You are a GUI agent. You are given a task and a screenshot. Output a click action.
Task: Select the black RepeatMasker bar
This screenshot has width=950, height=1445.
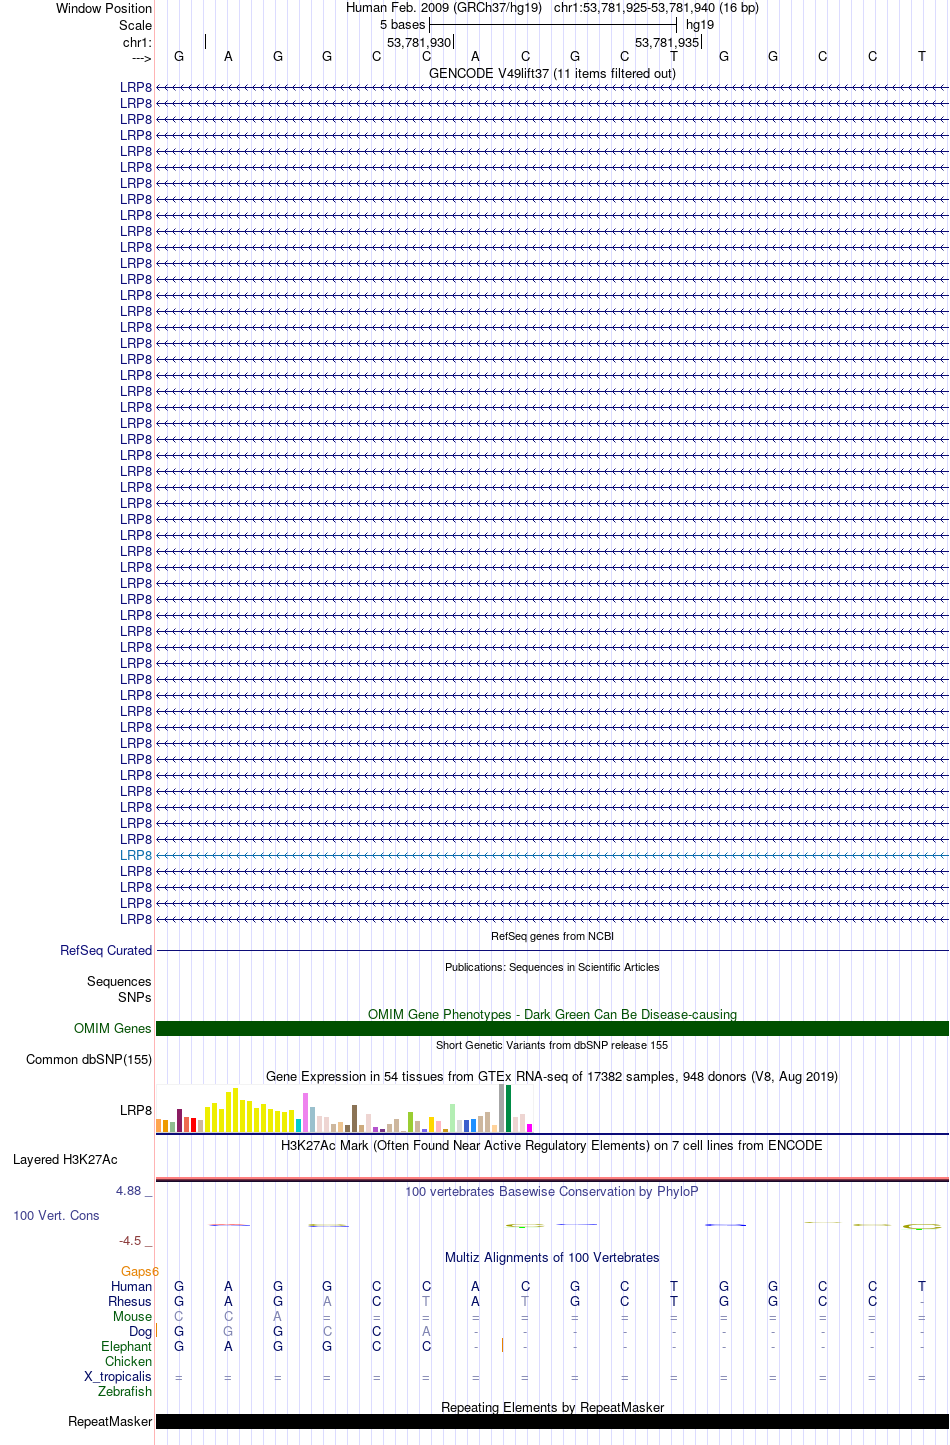coord(552,1421)
